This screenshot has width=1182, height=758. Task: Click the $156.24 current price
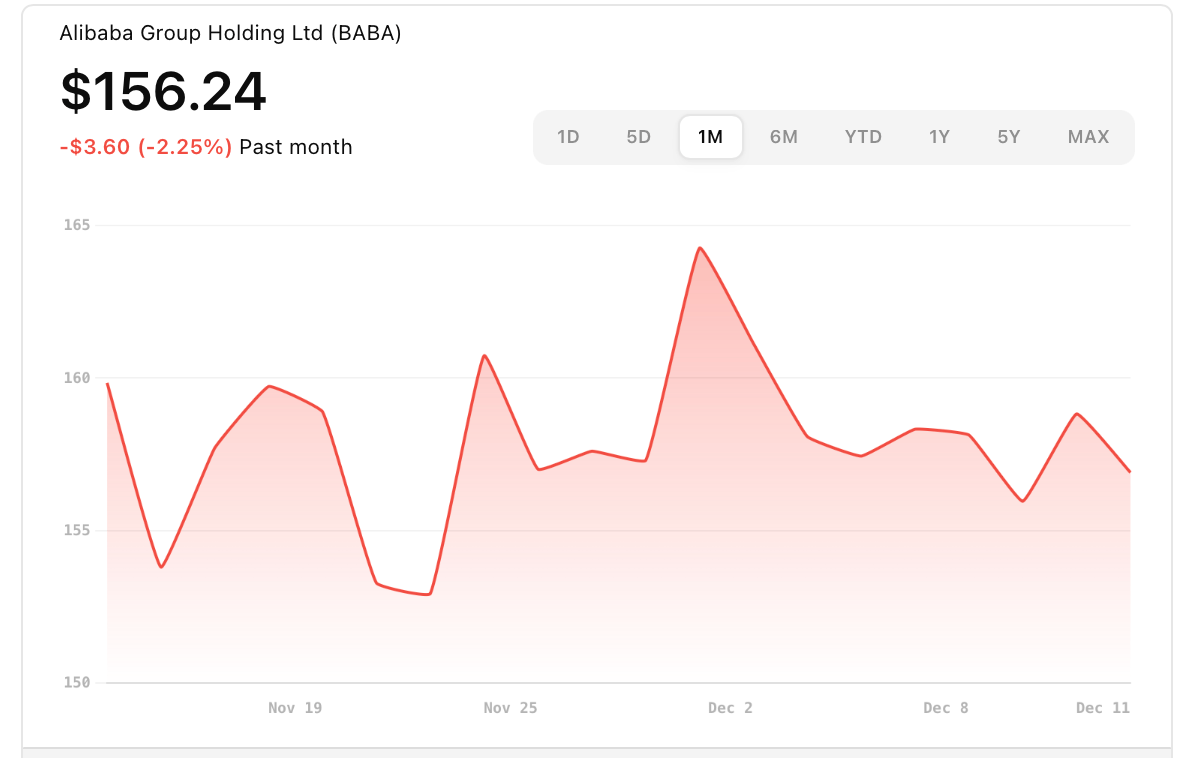coord(164,92)
